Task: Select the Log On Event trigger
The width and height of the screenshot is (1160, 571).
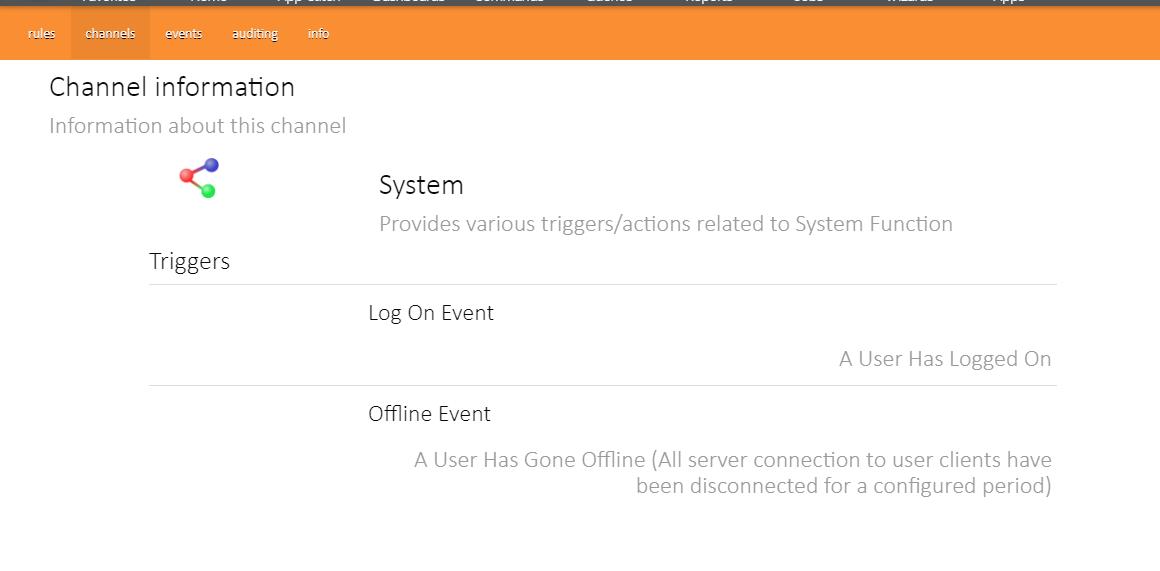Action: tap(431, 313)
